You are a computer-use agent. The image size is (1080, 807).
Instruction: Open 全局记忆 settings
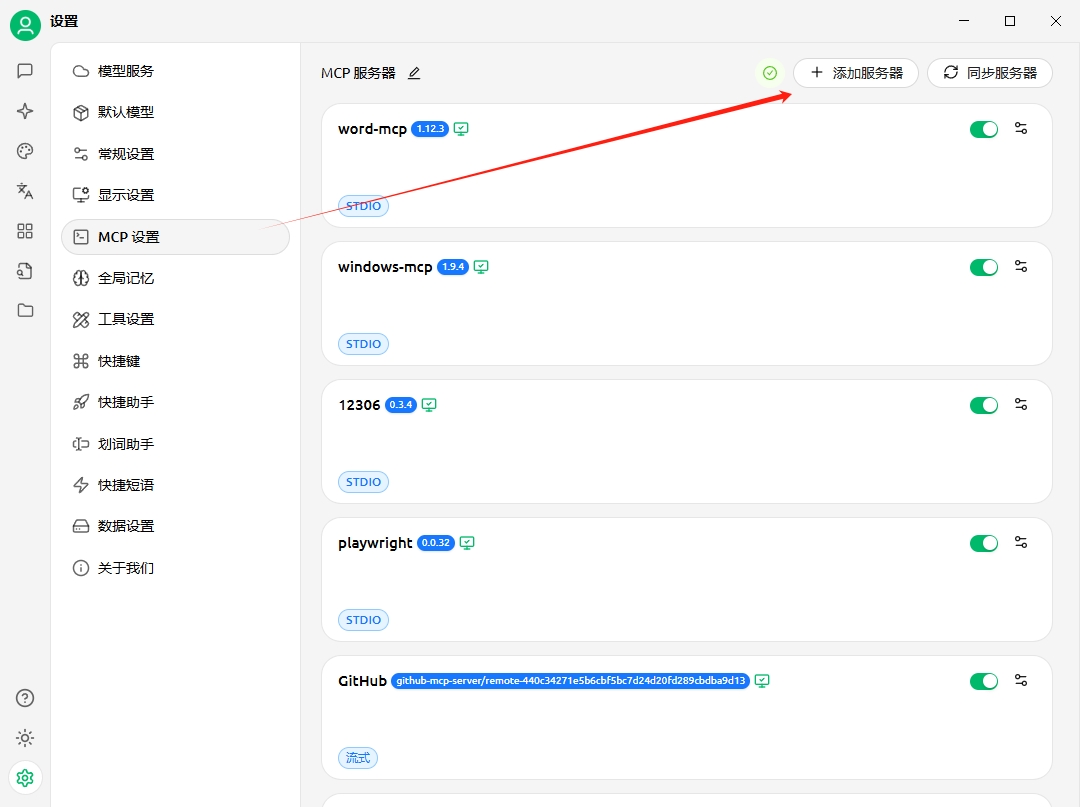click(176, 278)
